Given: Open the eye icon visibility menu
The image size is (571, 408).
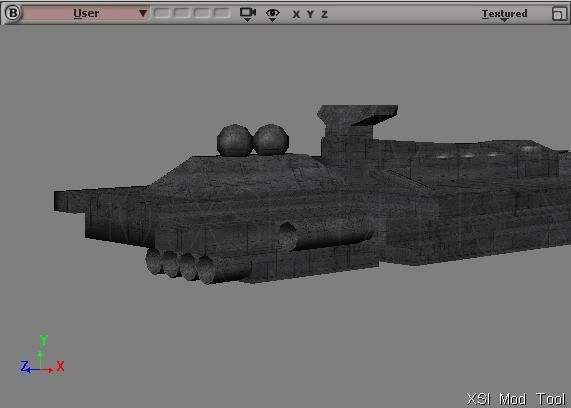Looking at the screenshot, I should tap(273, 14).
